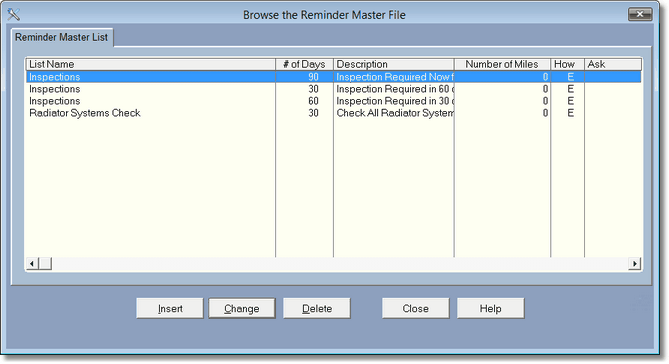The width and height of the screenshot is (669, 364).
Task: Click the horizontal scrollbar thumb
Action: pyautogui.click(x=45, y=264)
